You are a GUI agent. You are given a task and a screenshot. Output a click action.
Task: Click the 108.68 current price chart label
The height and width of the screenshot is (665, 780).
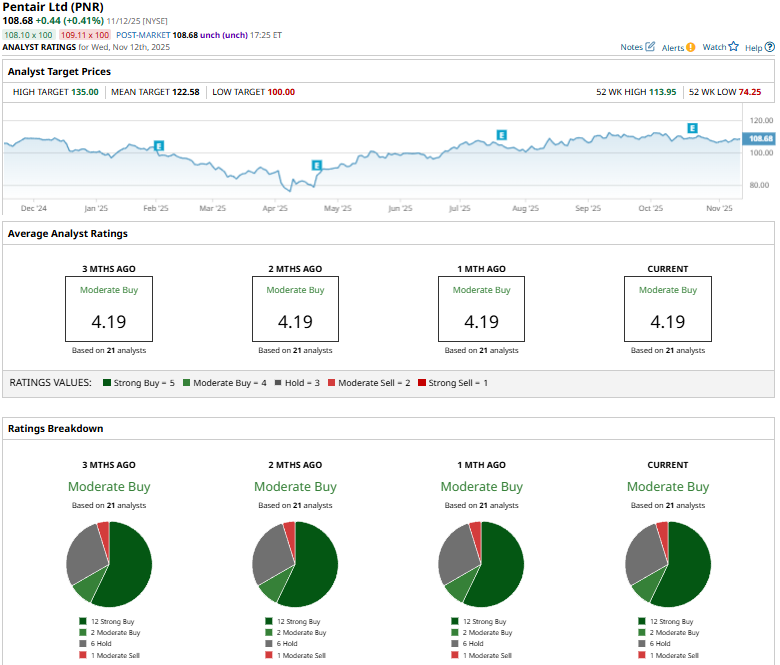click(760, 139)
